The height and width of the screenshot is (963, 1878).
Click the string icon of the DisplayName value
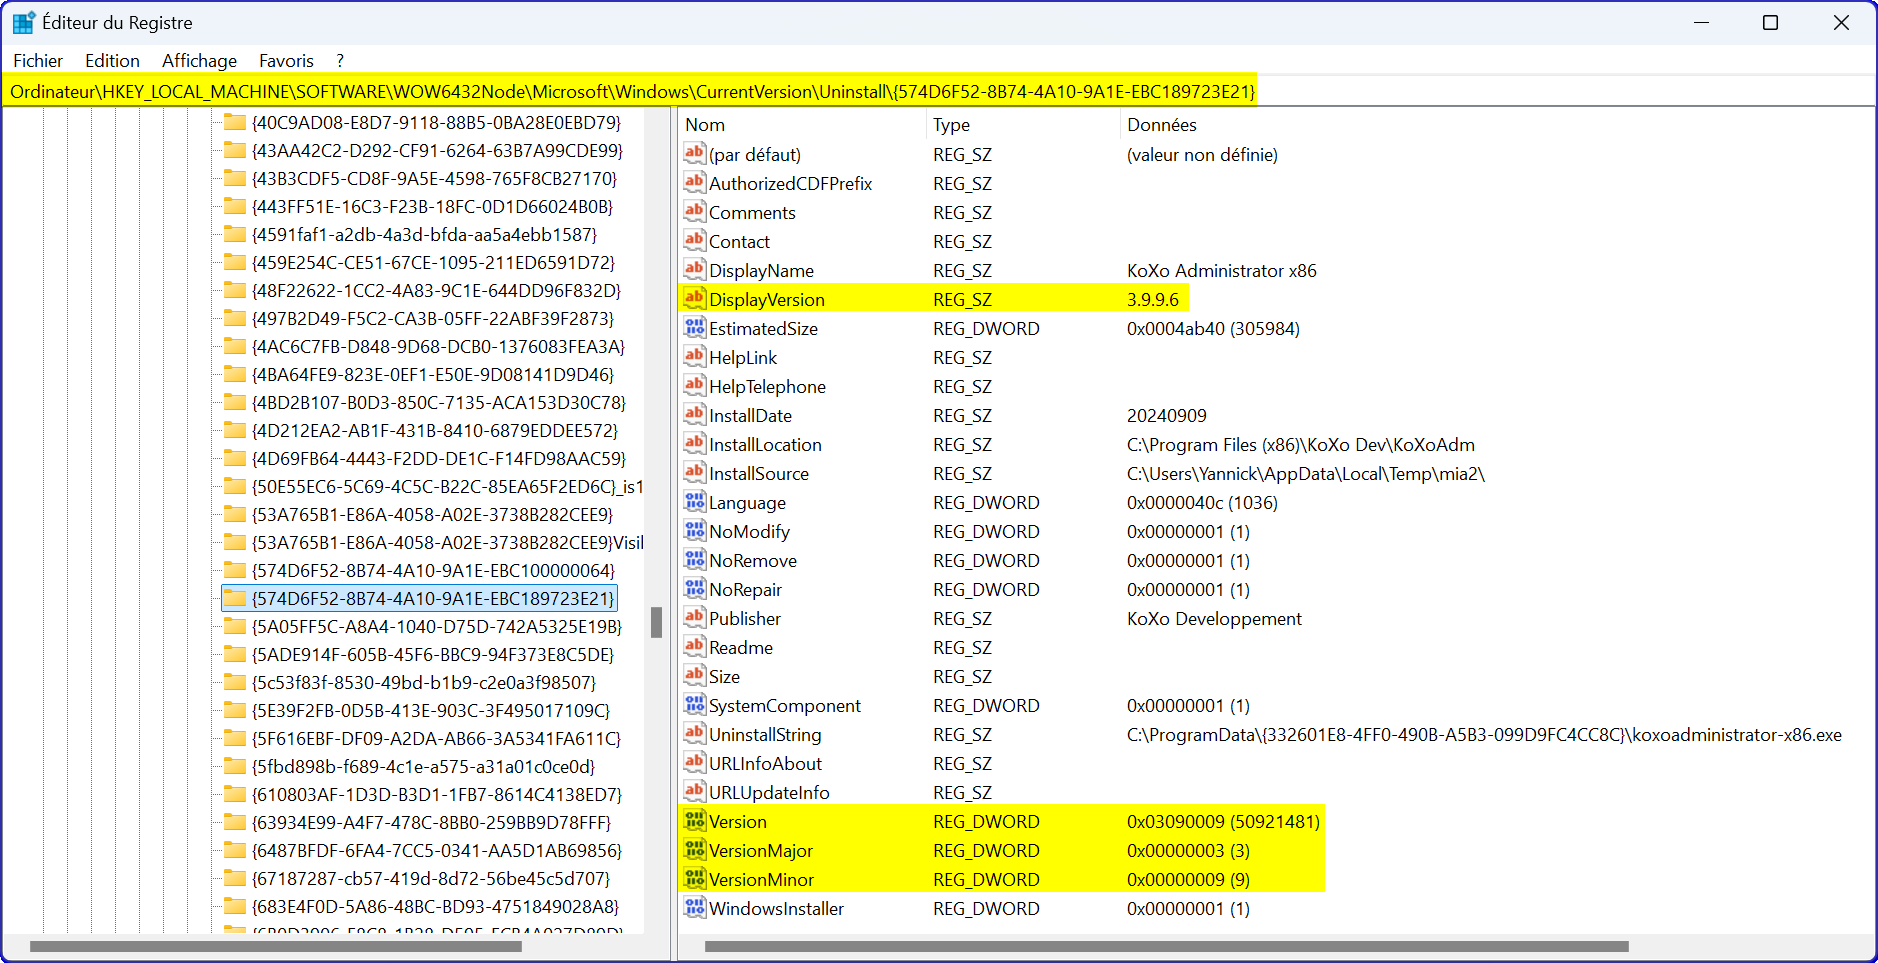click(x=695, y=269)
